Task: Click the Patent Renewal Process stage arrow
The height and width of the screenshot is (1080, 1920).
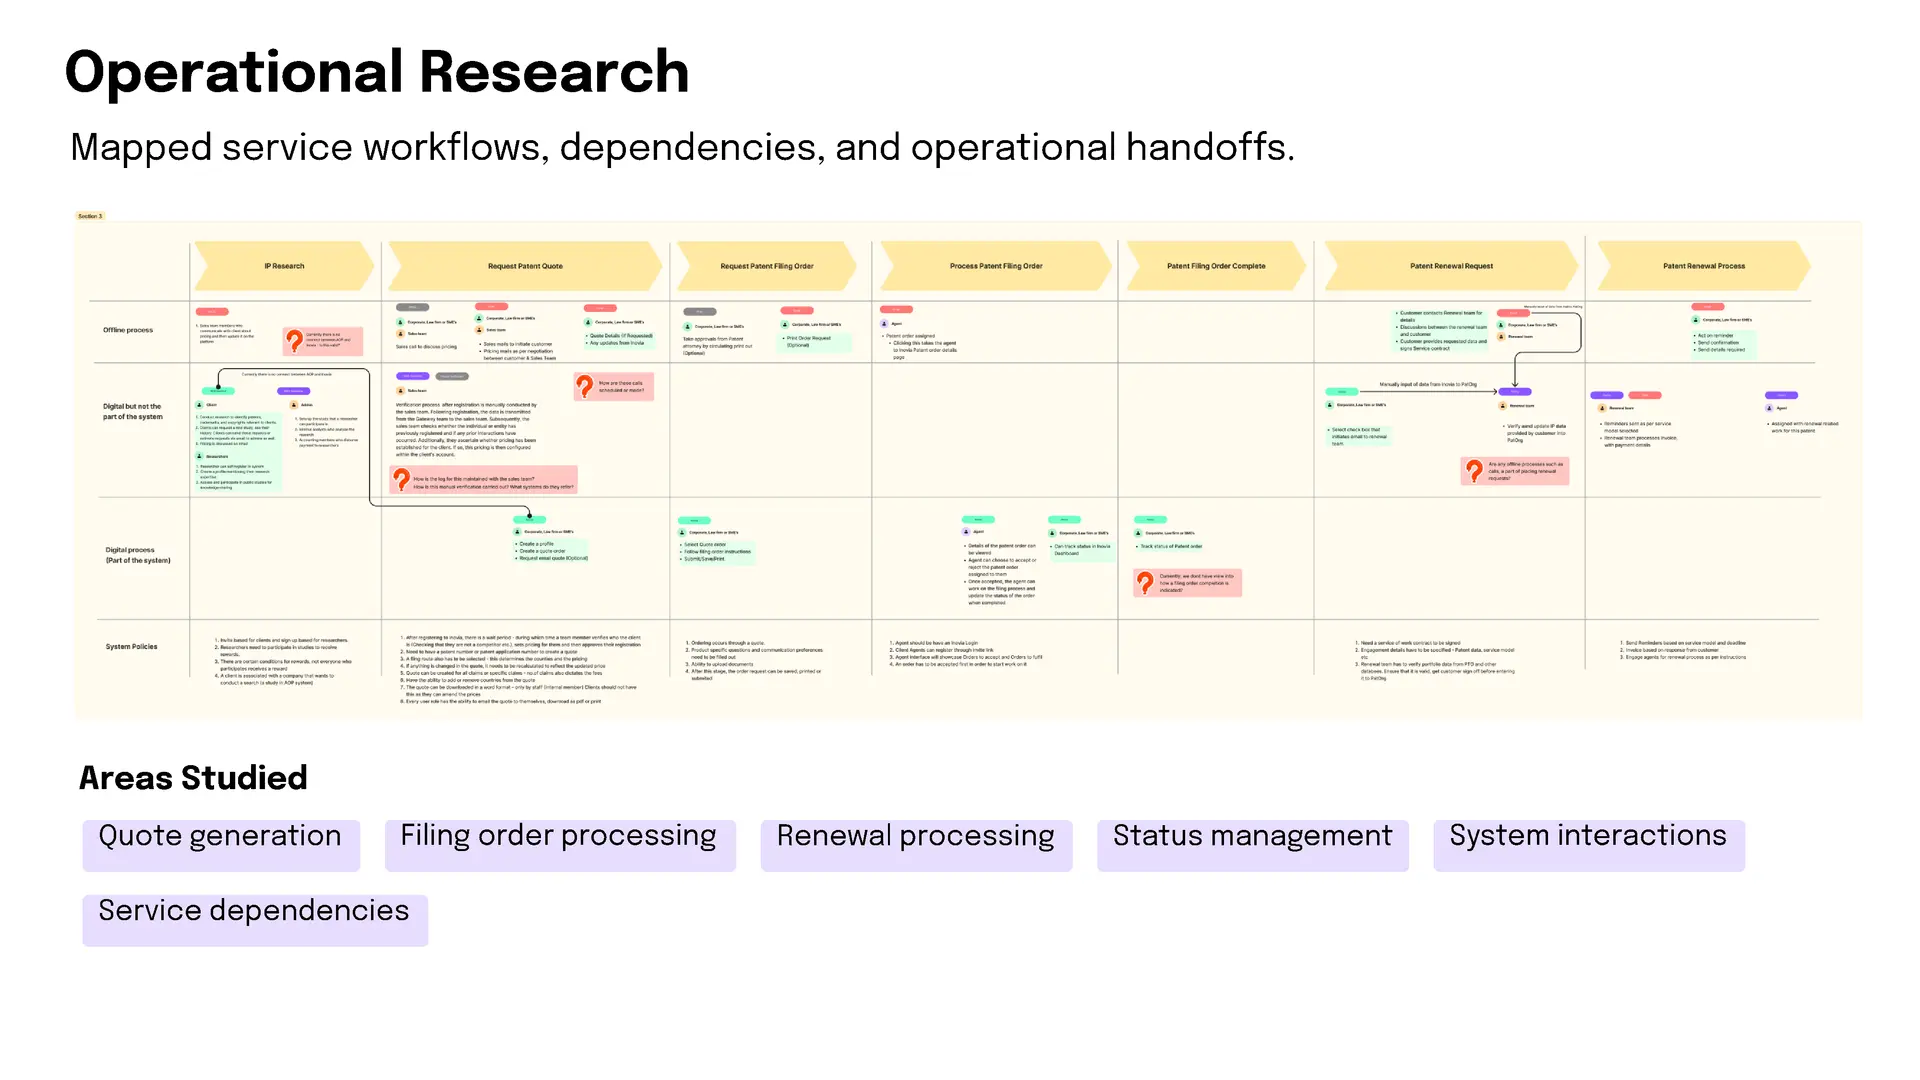Action: tap(1704, 266)
